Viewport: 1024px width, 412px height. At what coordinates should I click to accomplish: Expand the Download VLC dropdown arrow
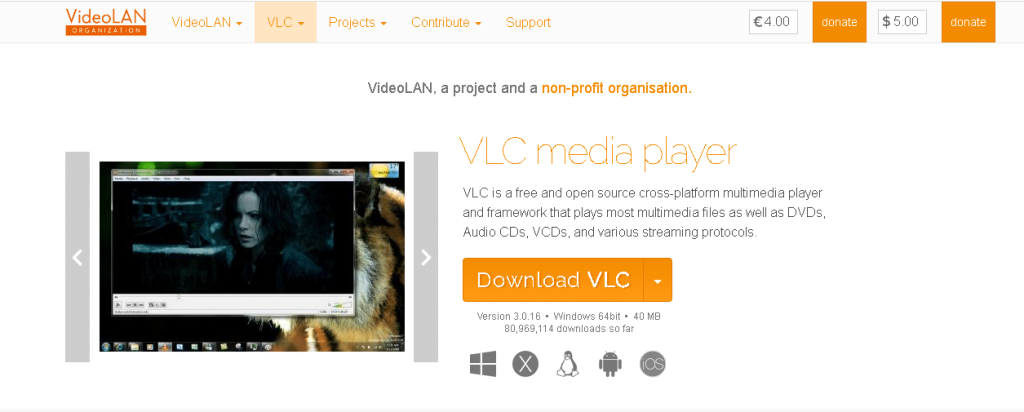(658, 280)
